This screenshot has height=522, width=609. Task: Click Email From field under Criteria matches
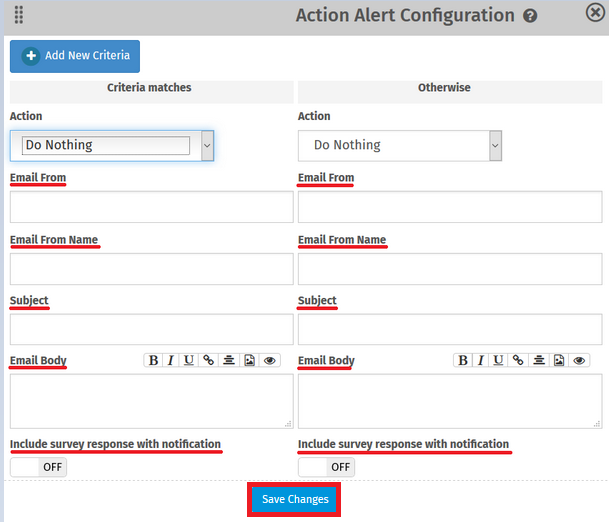click(x=151, y=207)
